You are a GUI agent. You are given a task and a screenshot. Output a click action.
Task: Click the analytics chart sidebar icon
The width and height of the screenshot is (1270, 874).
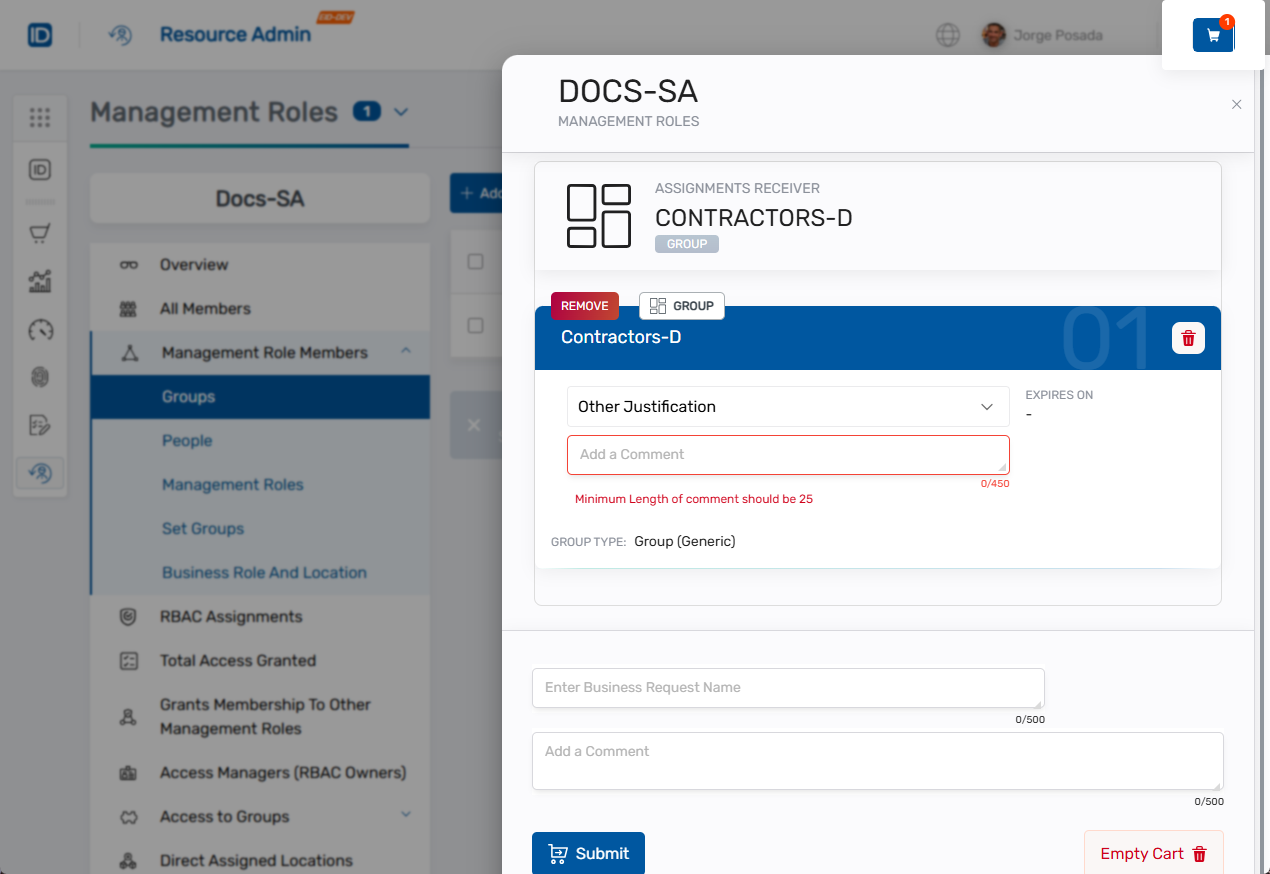[x=40, y=282]
